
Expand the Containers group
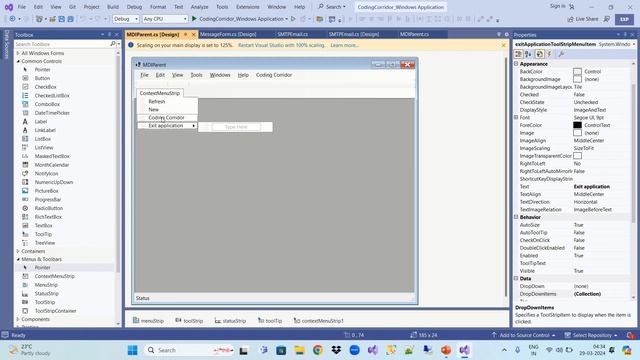(18, 251)
